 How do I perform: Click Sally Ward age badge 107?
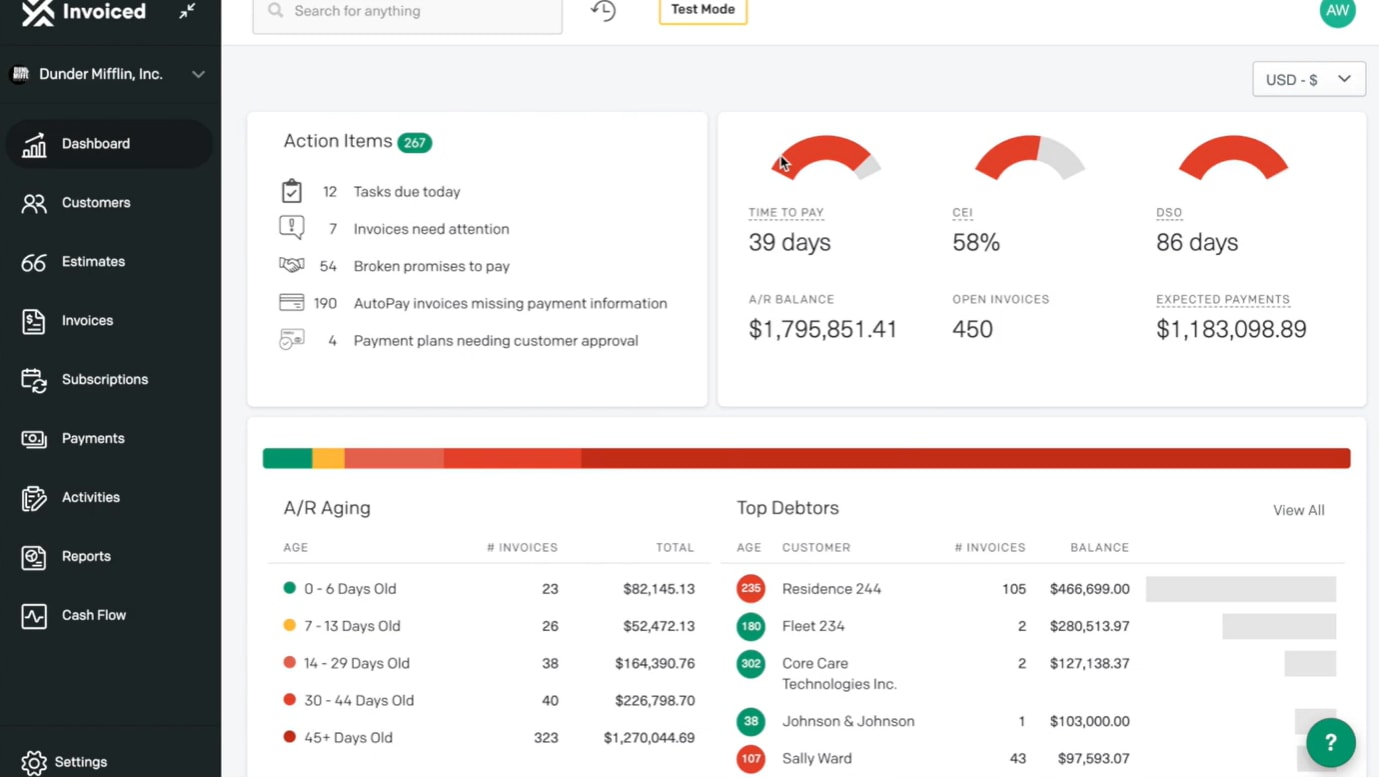click(x=751, y=758)
